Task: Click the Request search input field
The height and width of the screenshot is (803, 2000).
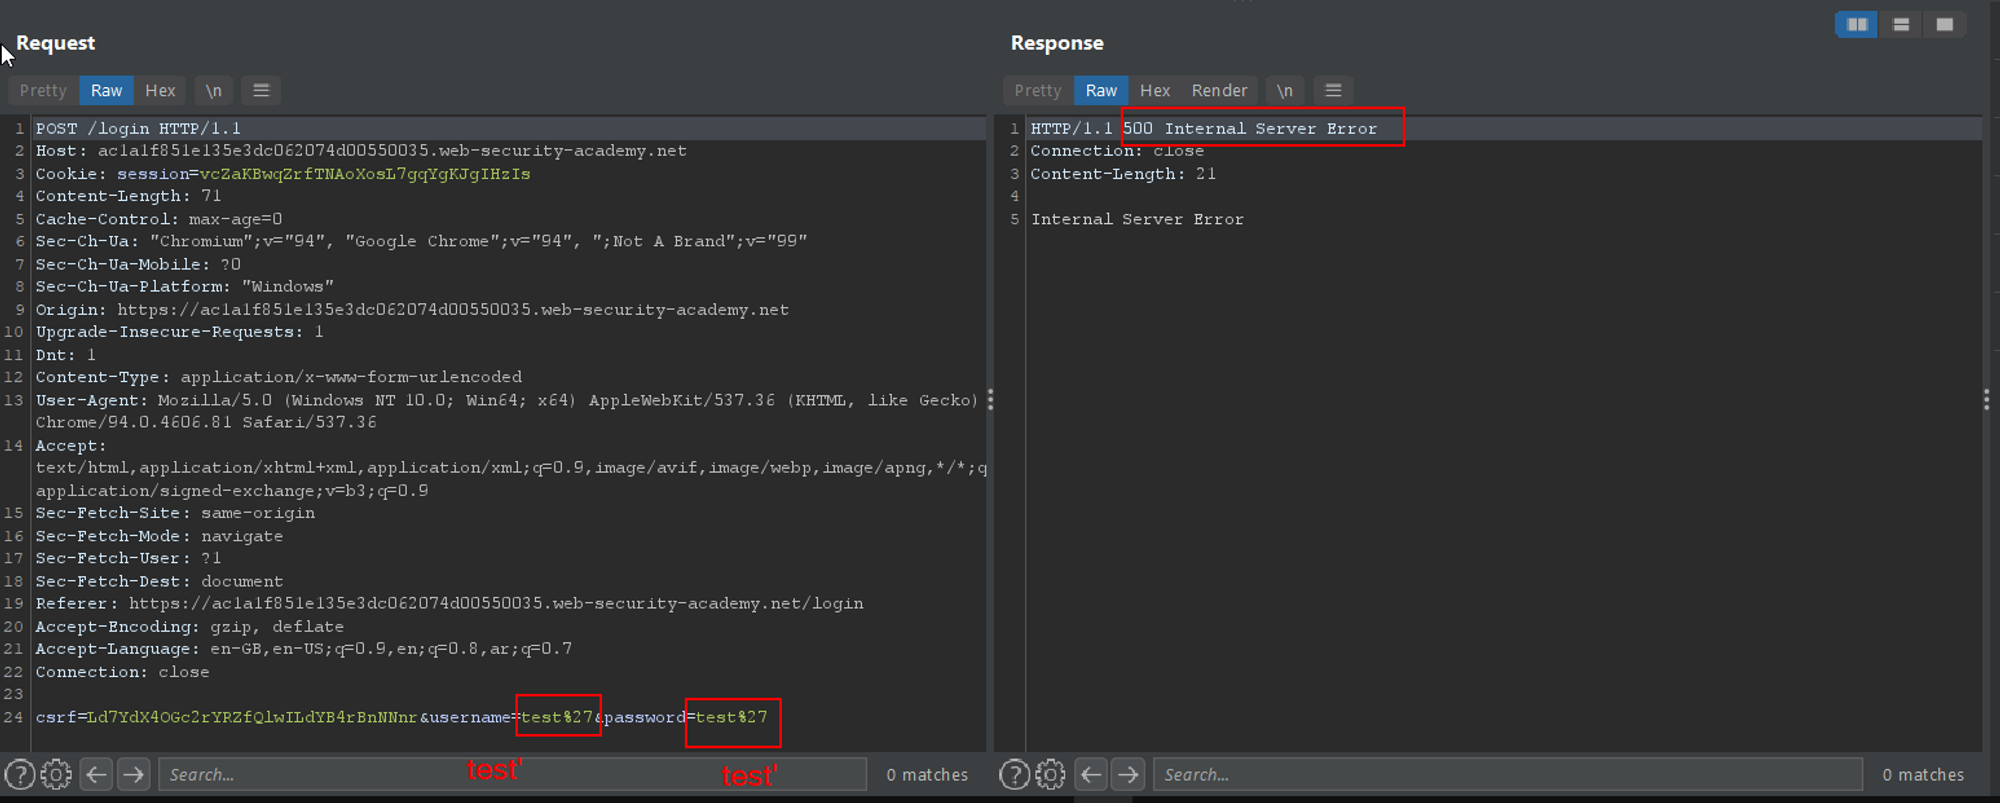Action: (510, 774)
